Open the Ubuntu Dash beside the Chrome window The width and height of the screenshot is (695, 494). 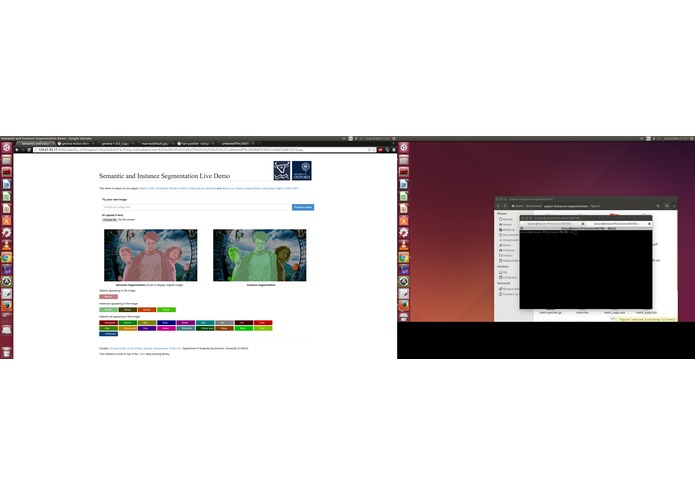tap(6, 148)
